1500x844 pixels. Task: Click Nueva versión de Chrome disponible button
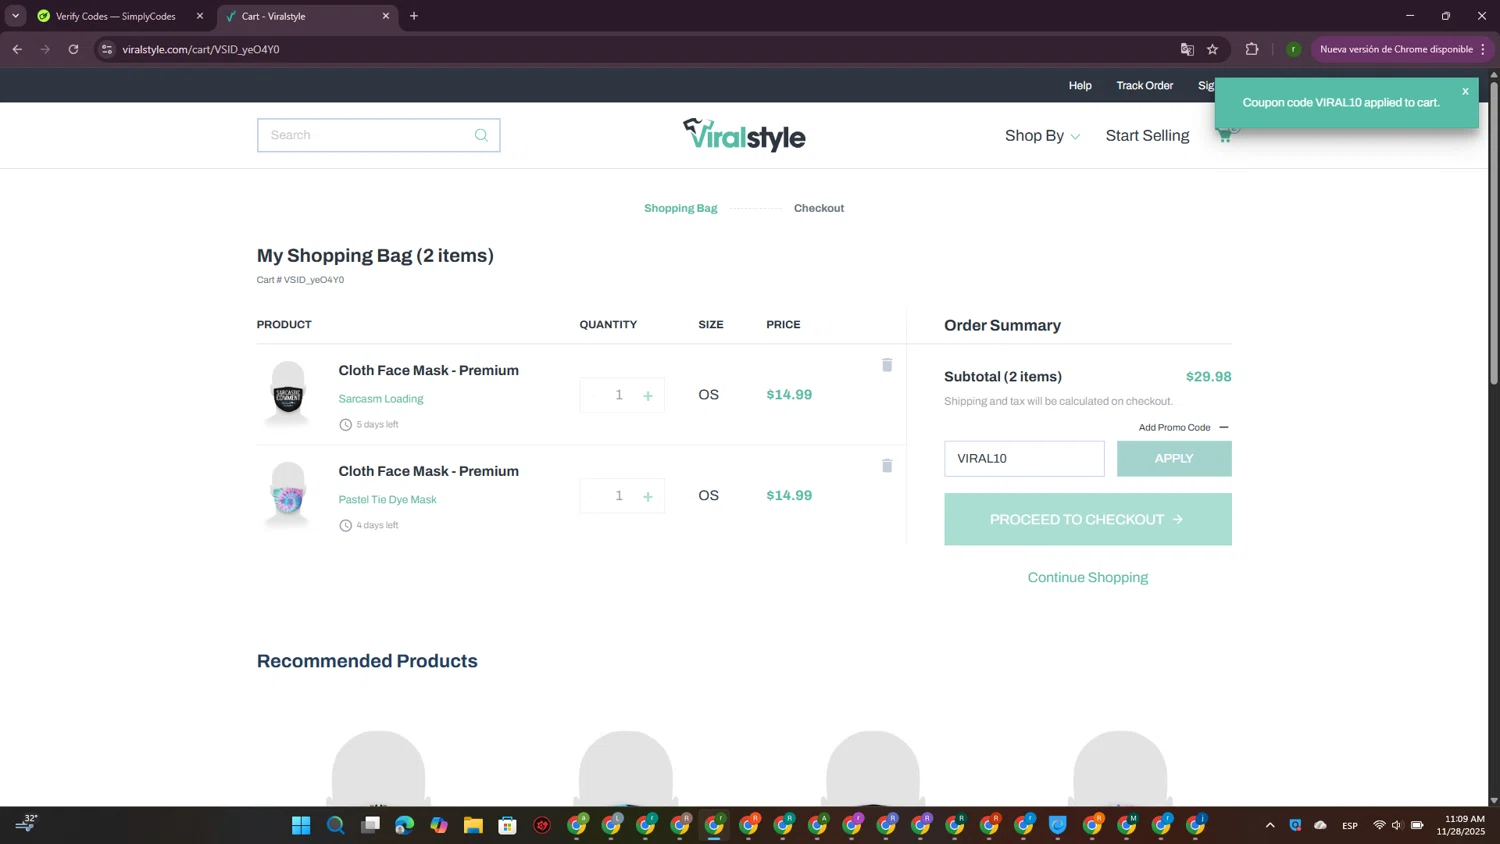pyautogui.click(x=1401, y=49)
